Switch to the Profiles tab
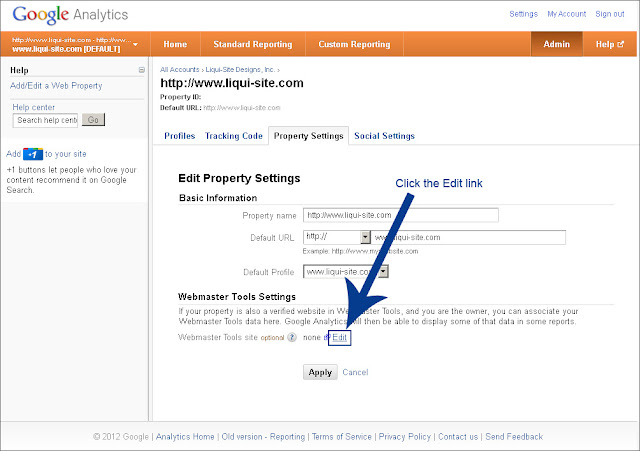 [180, 136]
